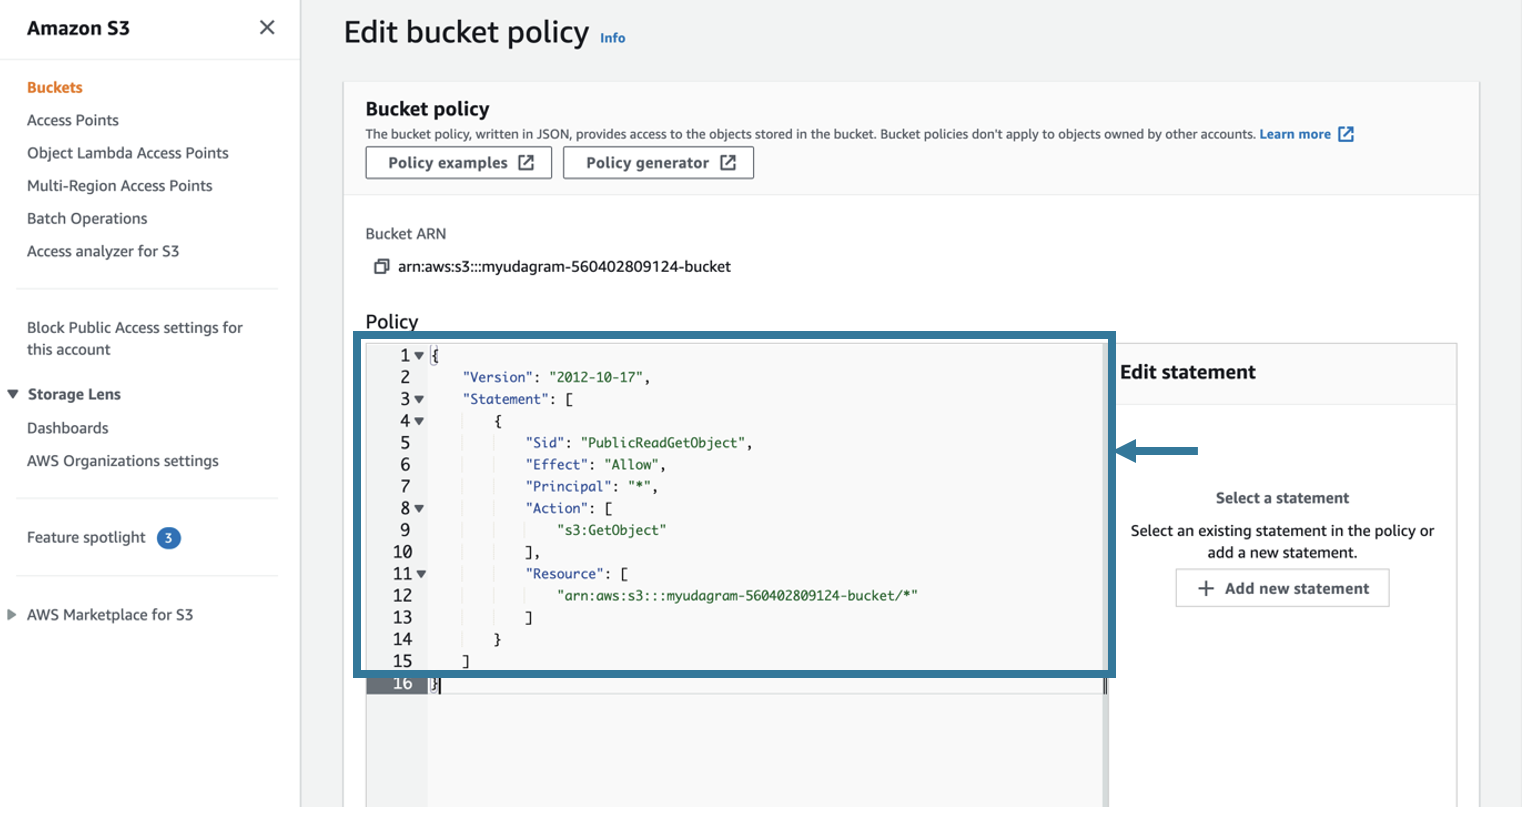This screenshot has width=1528, height=814.
Task: Click the external link icon beside Learn more
Action: (1347, 134)
